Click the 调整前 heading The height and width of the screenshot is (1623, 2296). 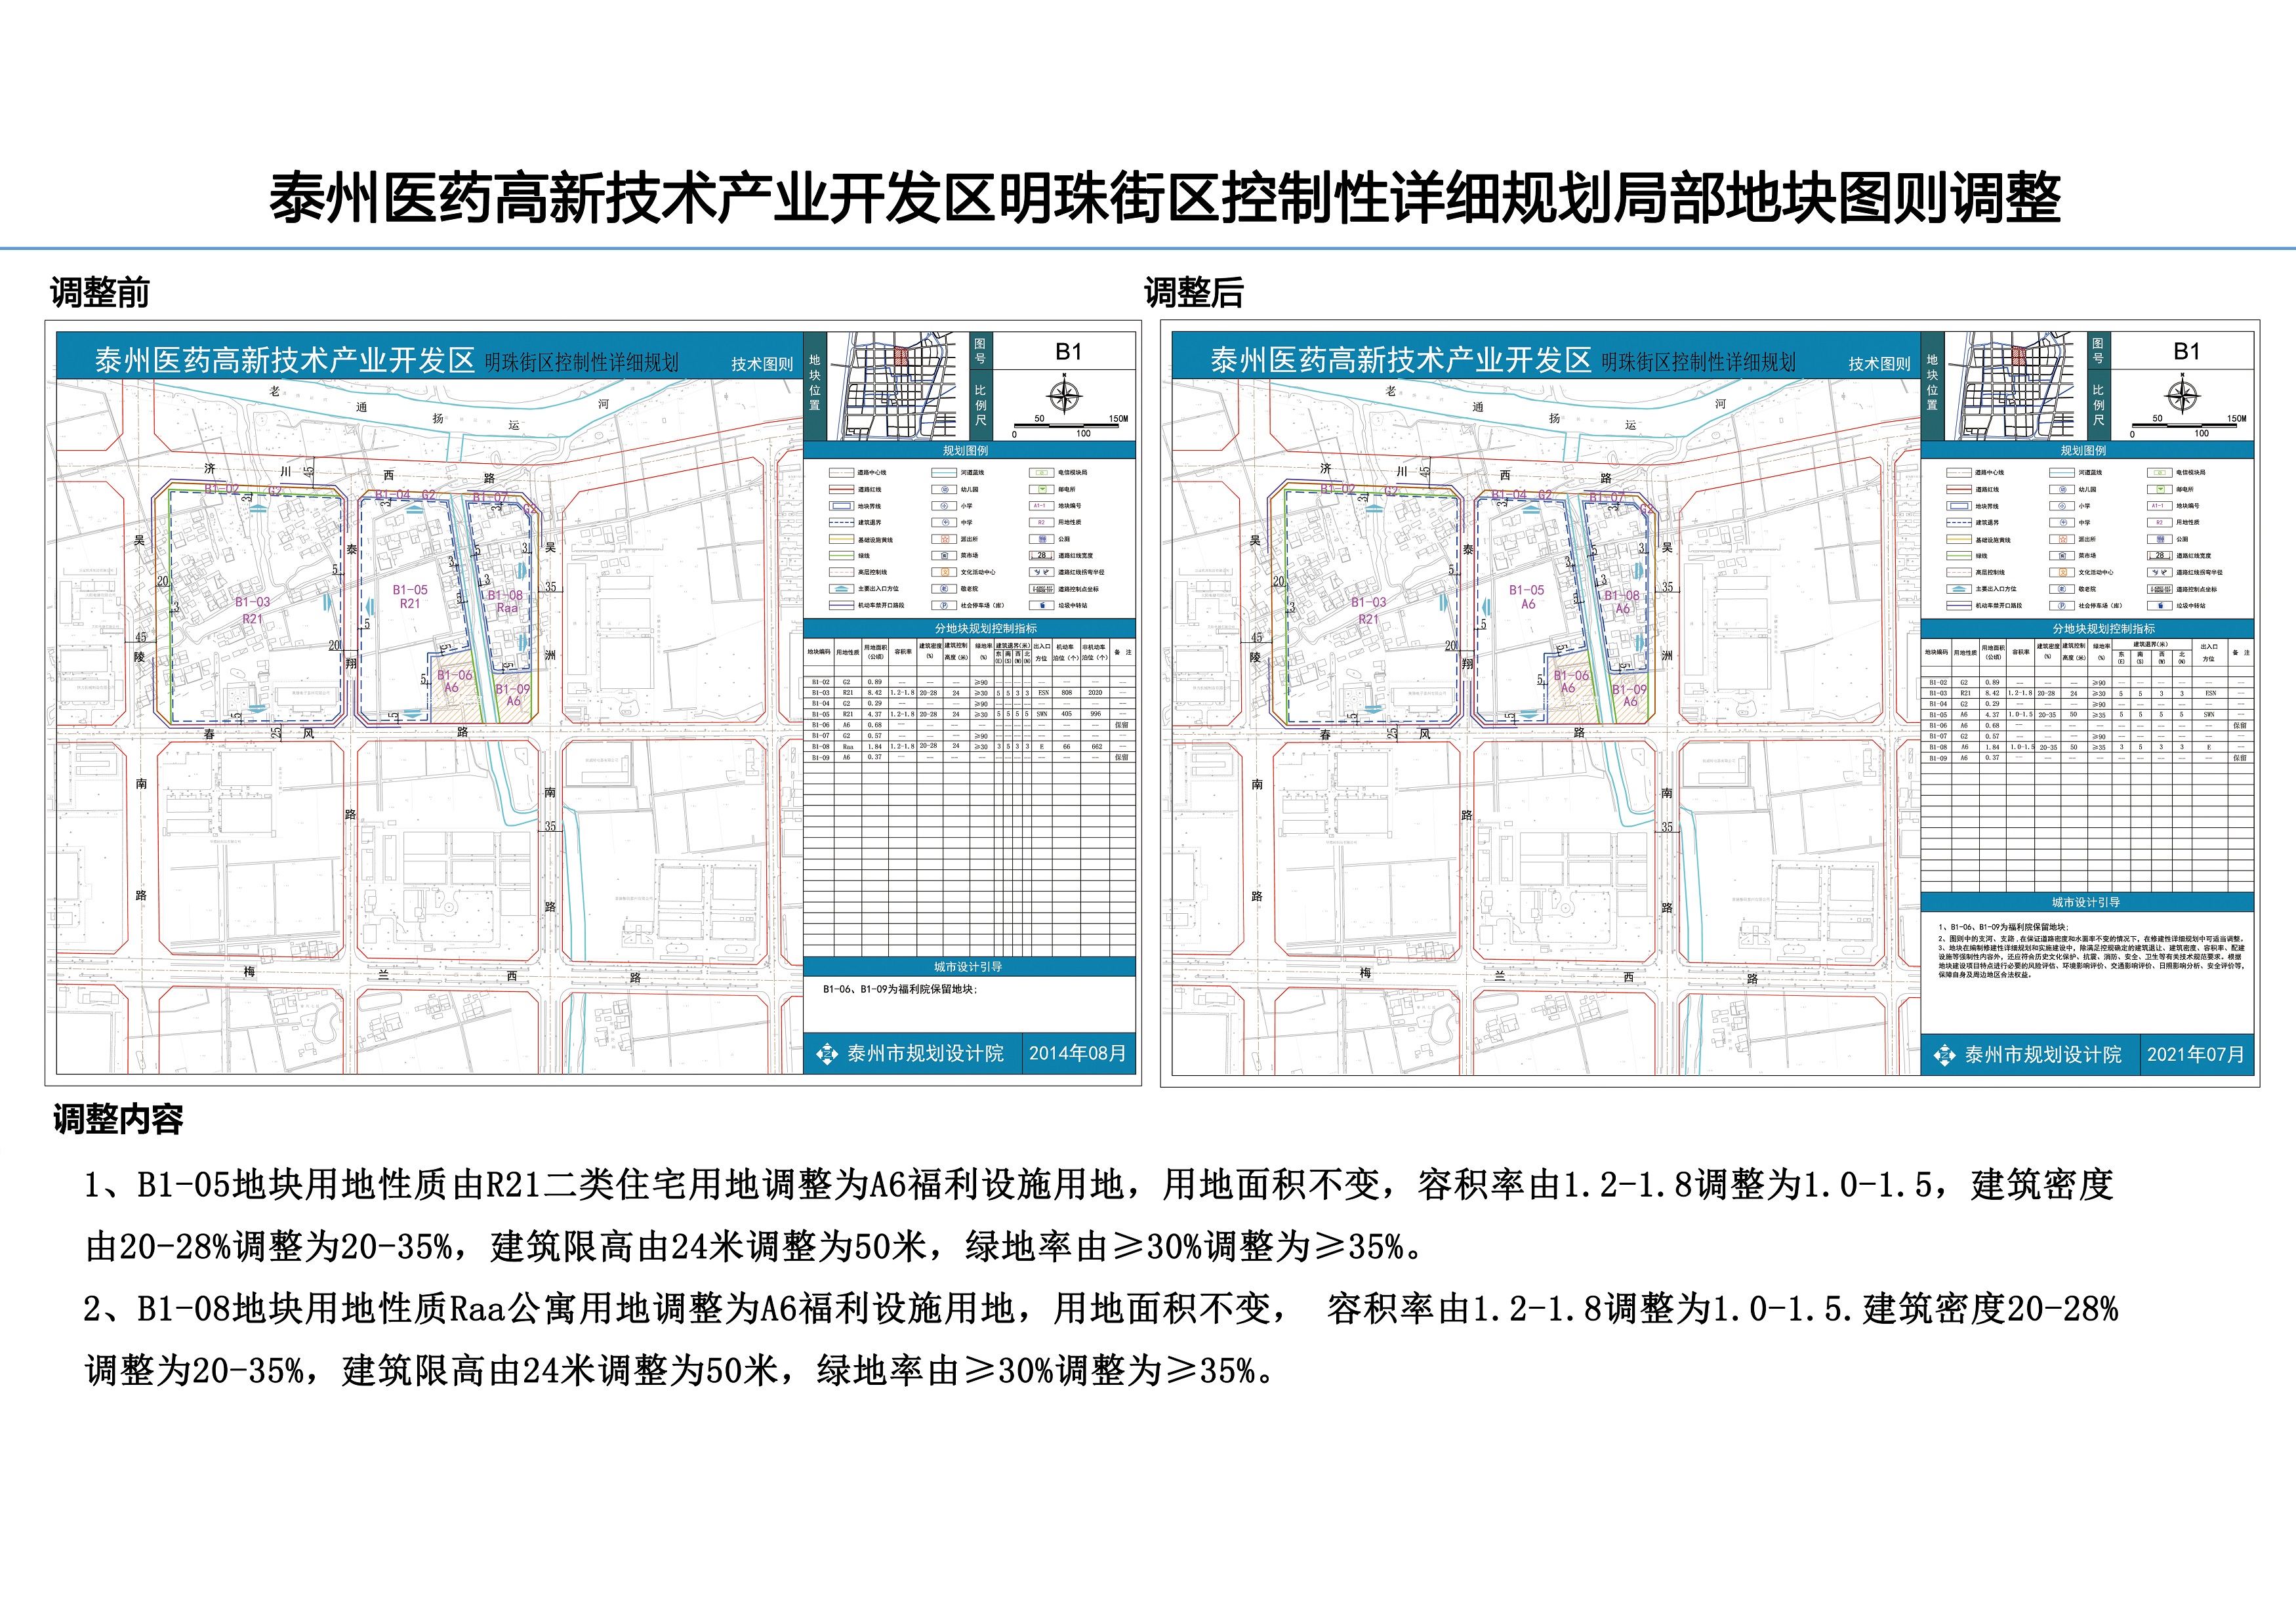pos(100,293)
